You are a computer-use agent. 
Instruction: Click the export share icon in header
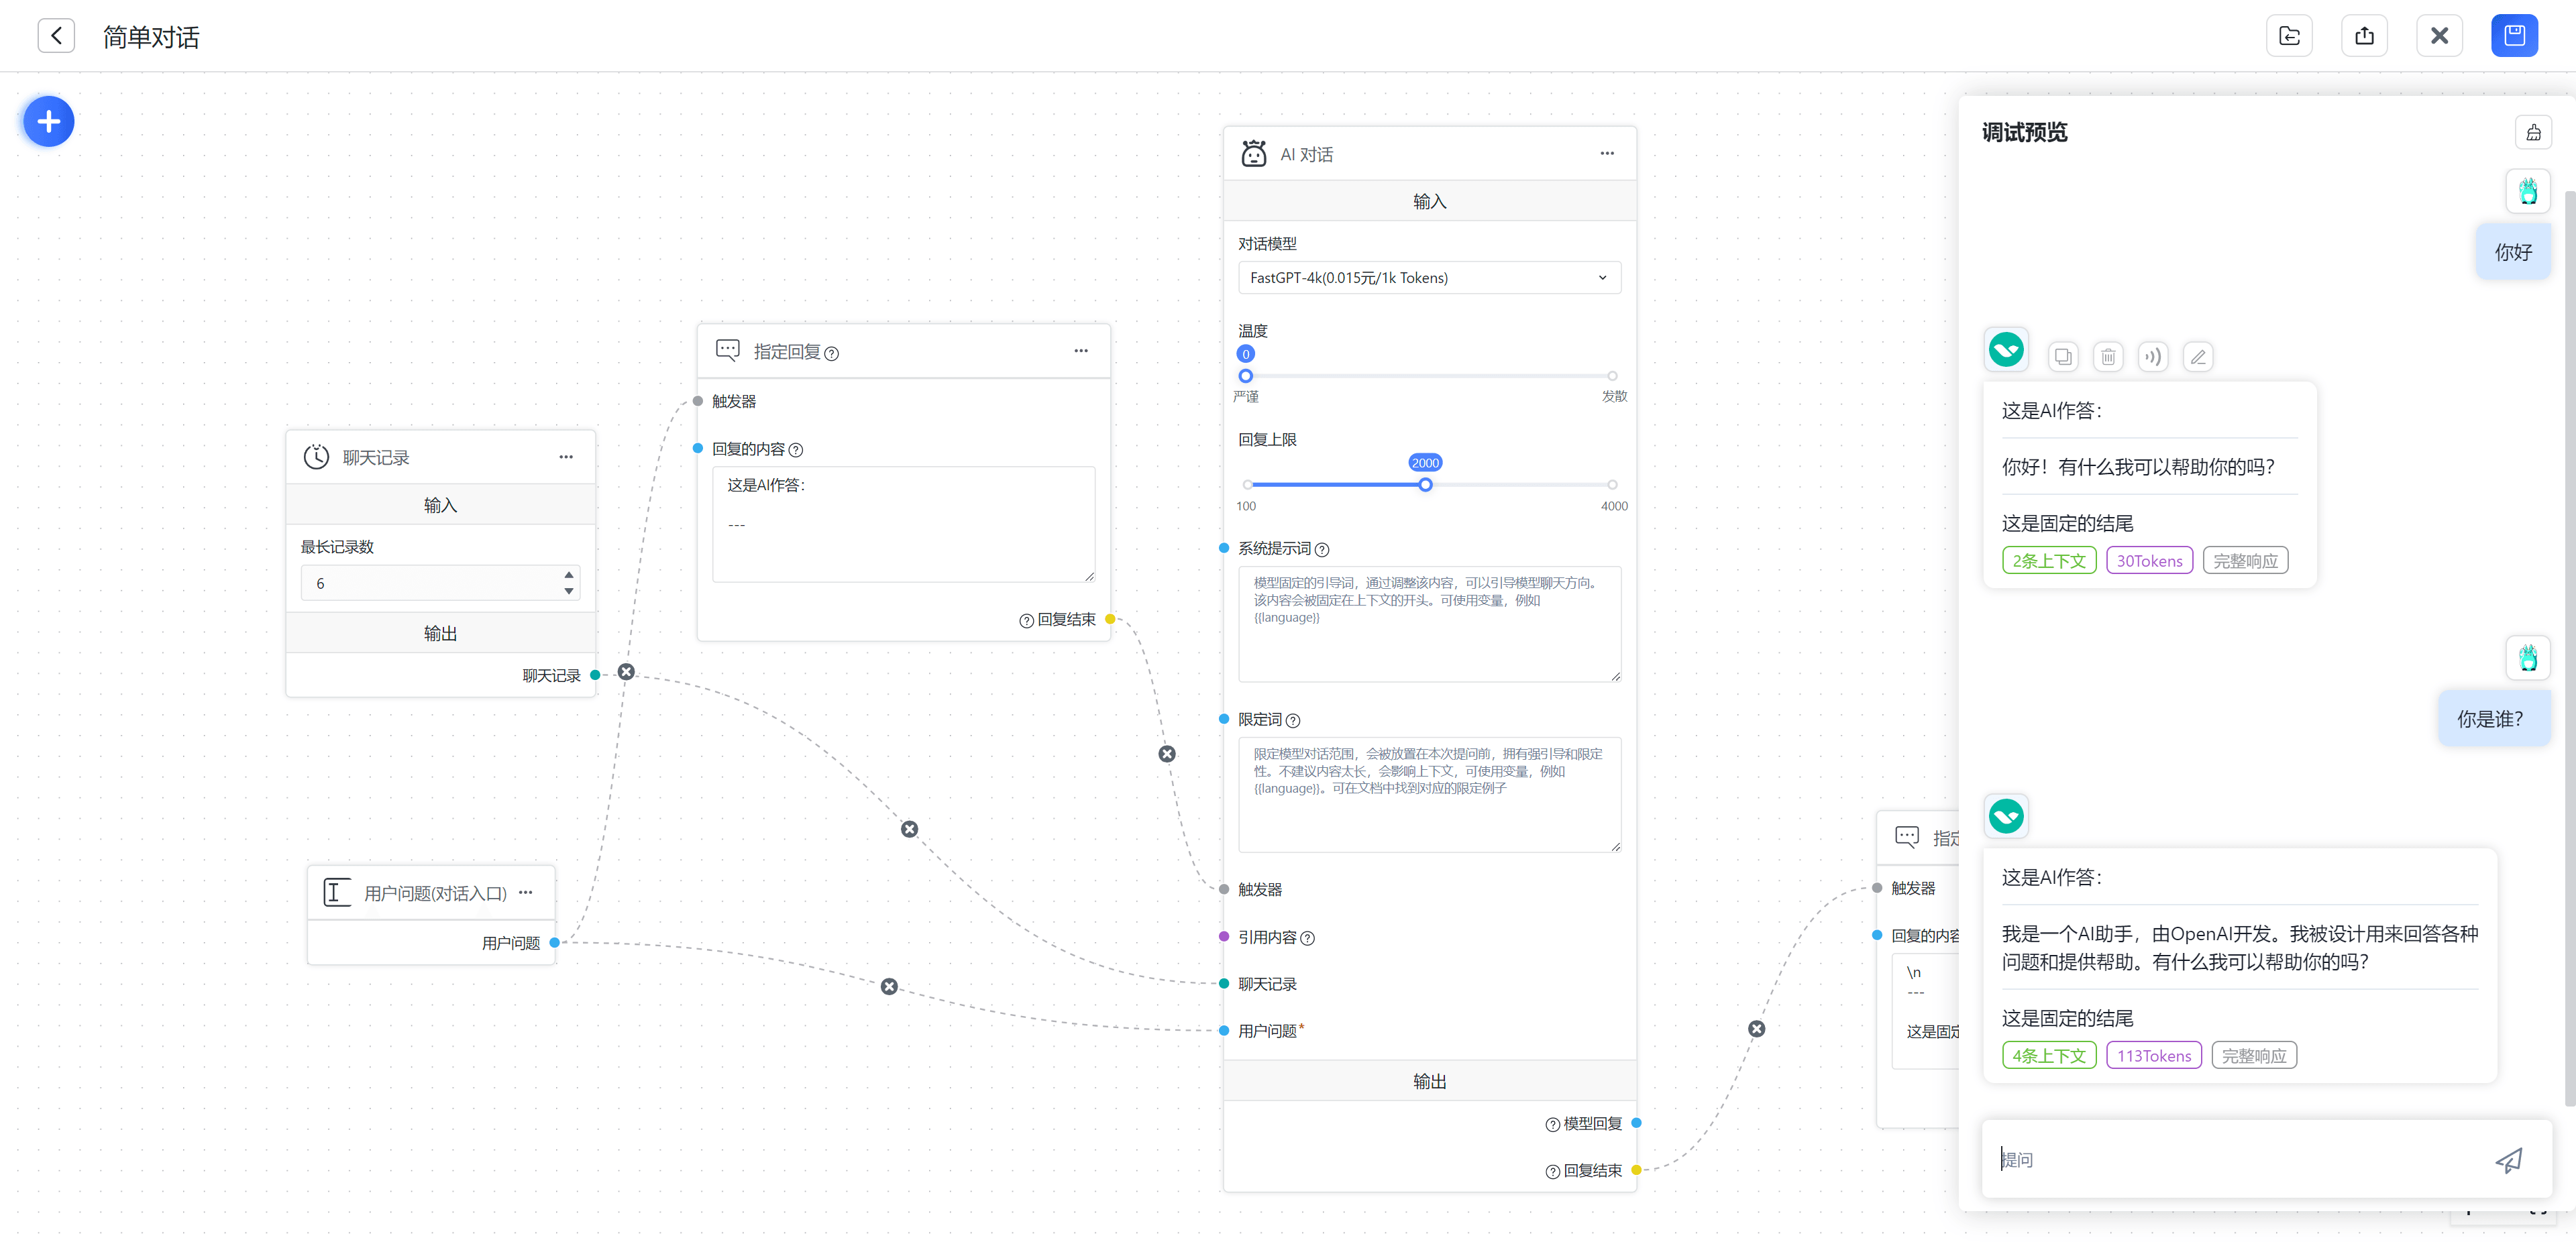pyautogui.click(x=2364, y=36)
